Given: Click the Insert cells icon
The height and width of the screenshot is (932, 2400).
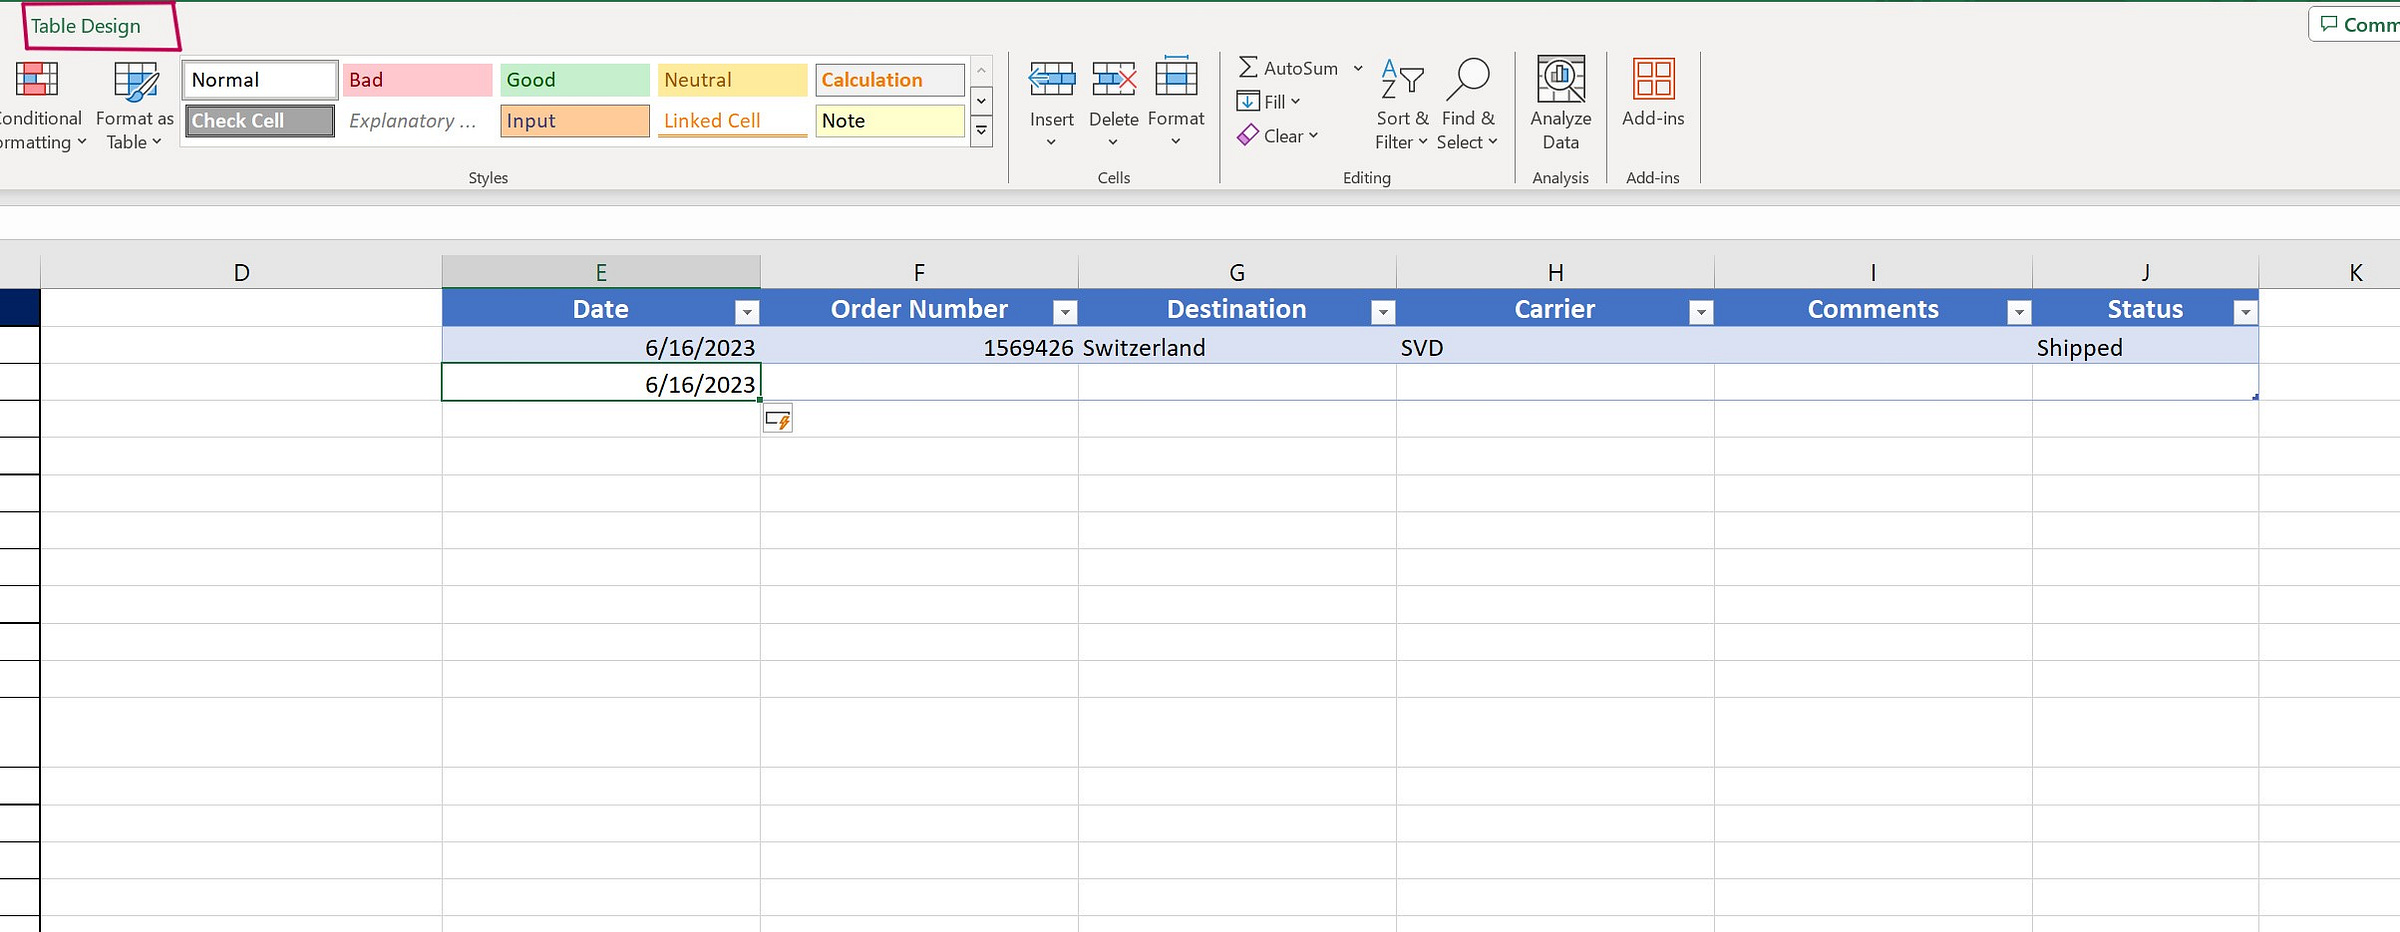Looking at the screenshot, I should tap(1052, 79).
